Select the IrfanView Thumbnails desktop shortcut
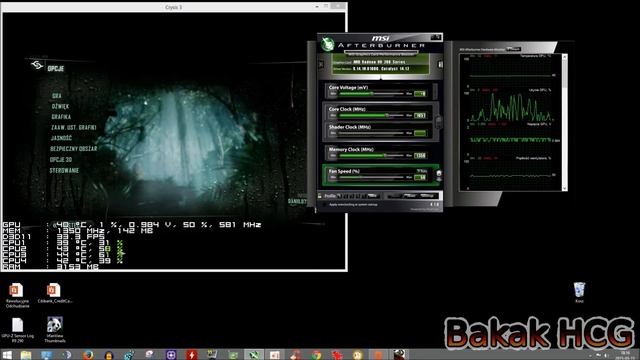640x360 pixels. [55, 330]
